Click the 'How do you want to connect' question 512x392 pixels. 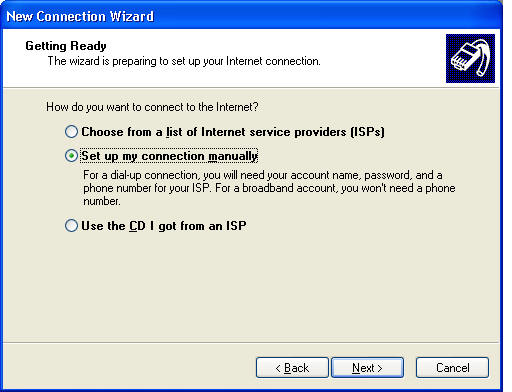152,107
